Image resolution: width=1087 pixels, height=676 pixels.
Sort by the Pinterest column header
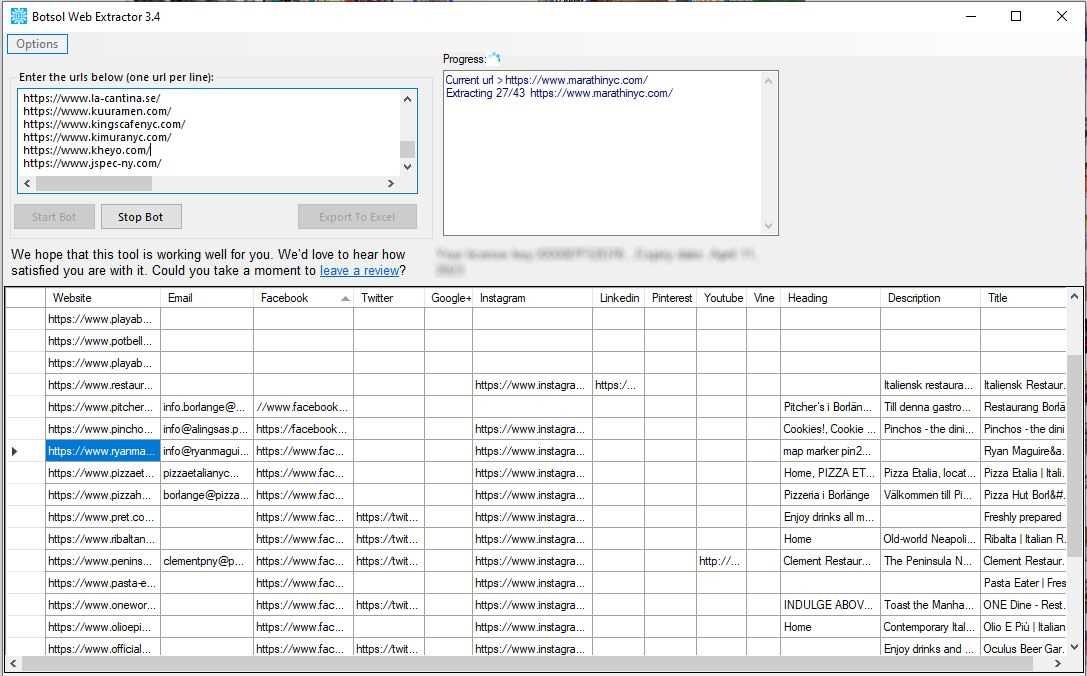(671, 298)
